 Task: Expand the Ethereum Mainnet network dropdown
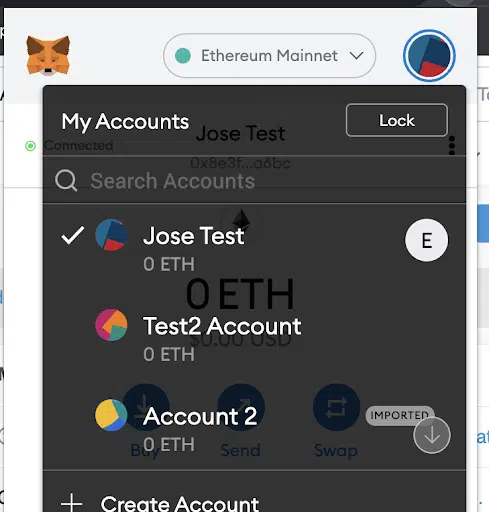[x=270, y=56]
